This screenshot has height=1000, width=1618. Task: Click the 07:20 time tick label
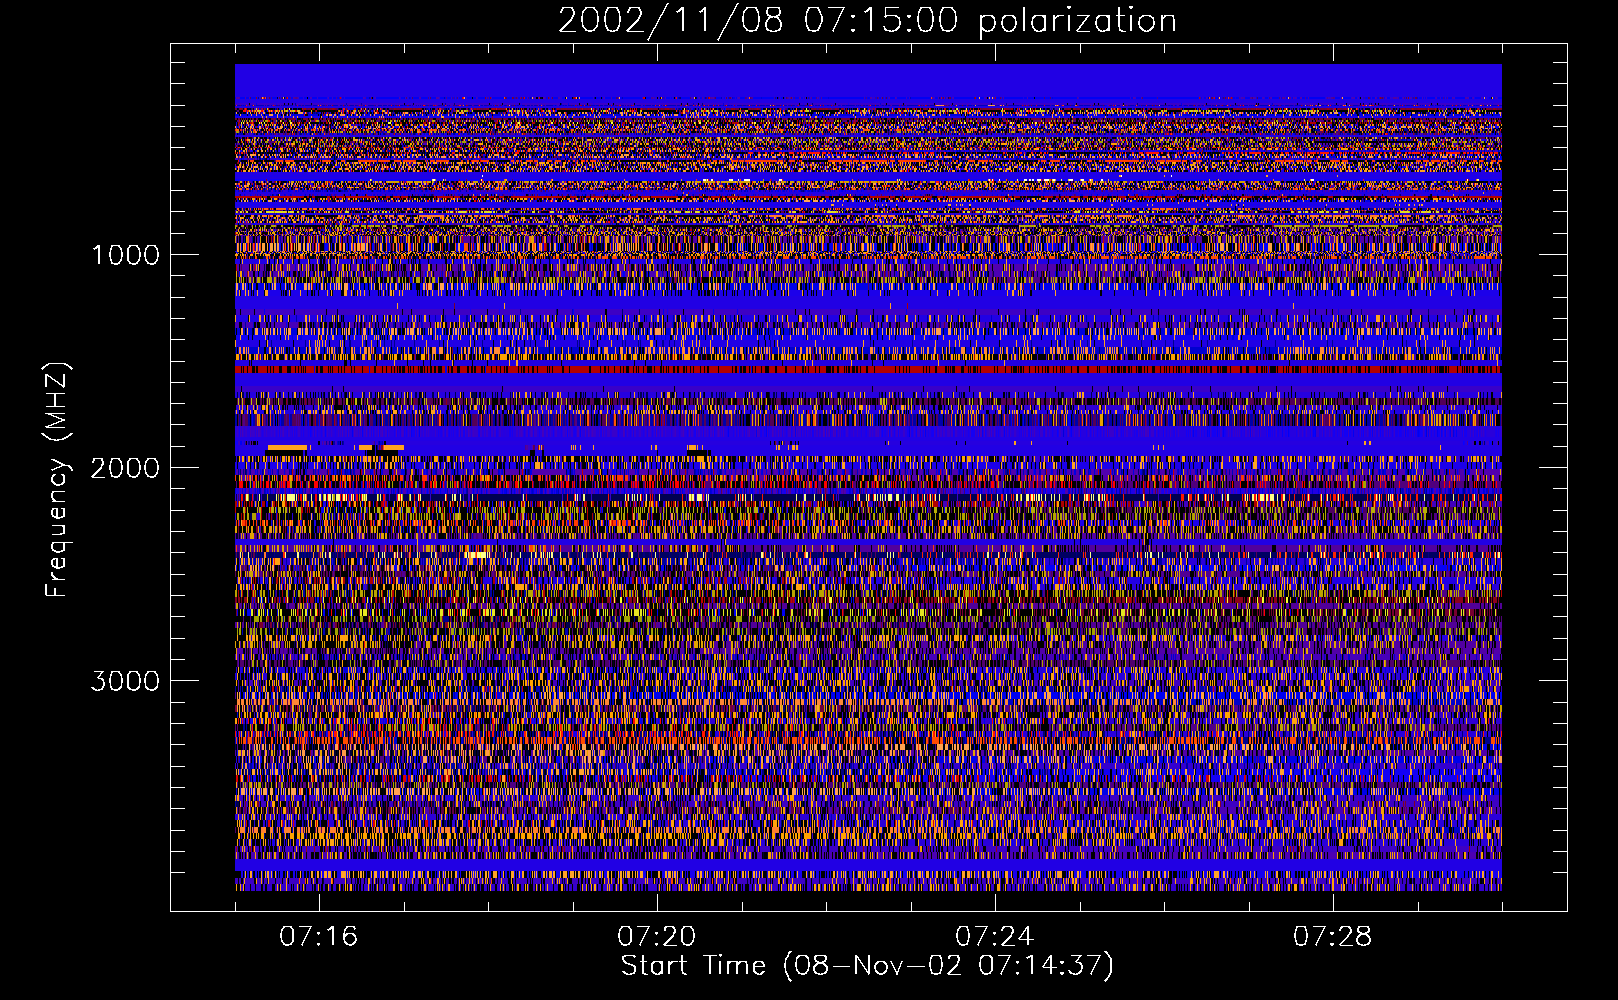[657, 937]
